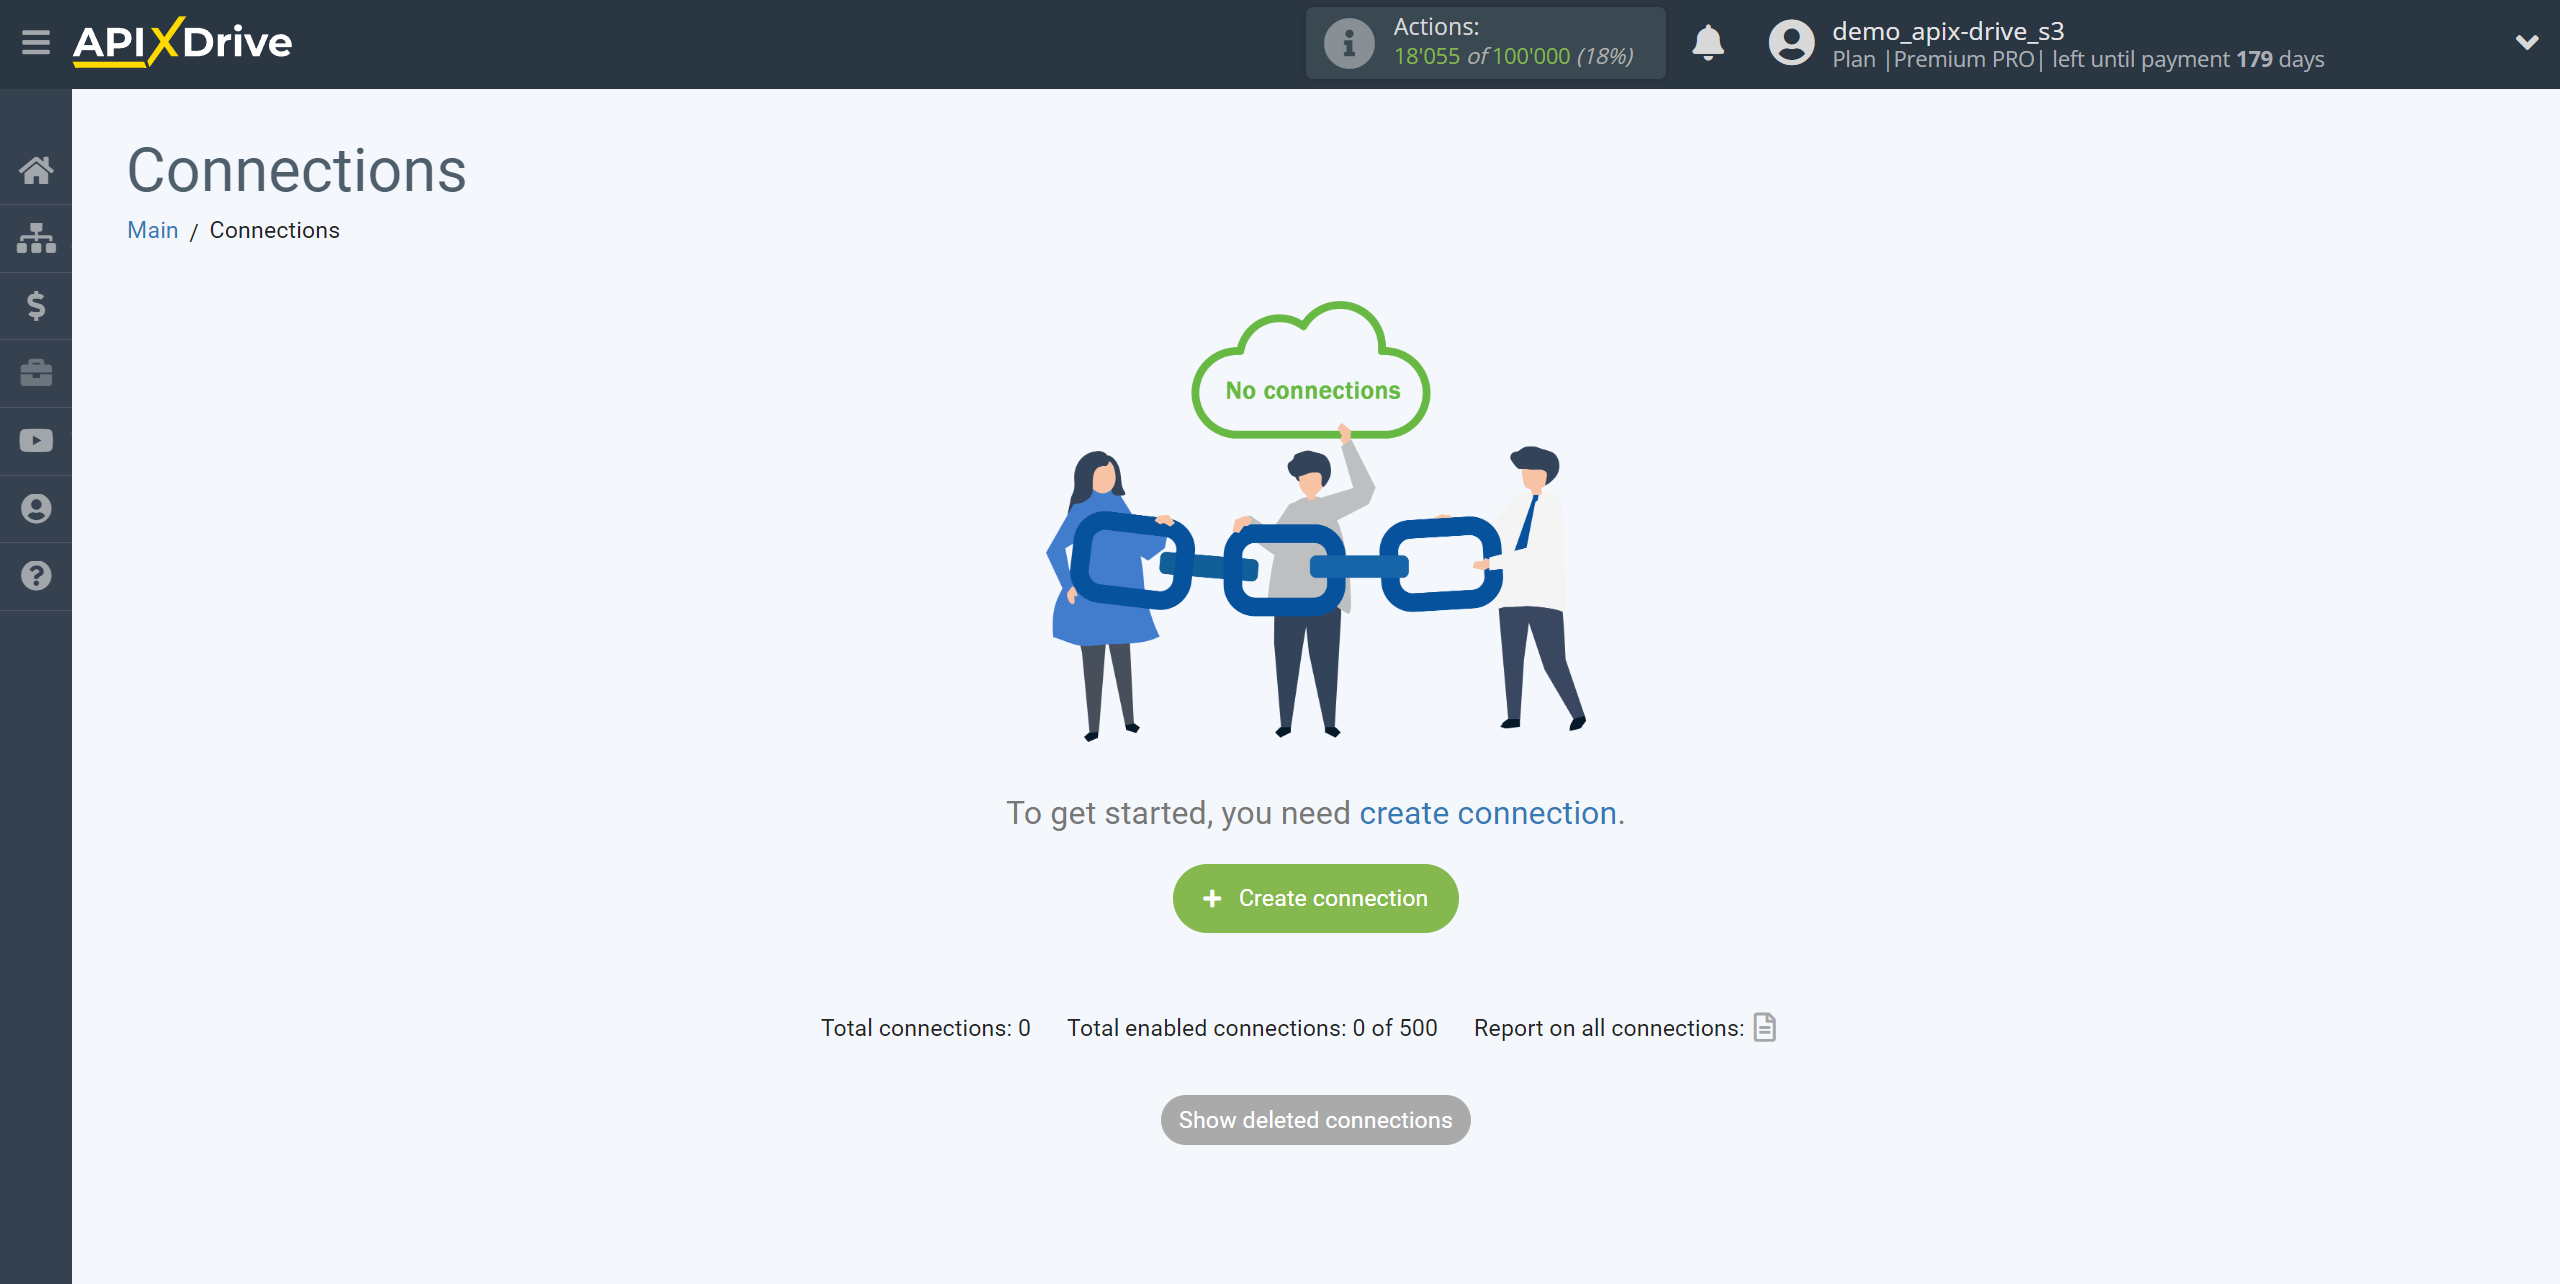
Task: Click the YouTube/video icon in sidebar
Action: point(36,441)
